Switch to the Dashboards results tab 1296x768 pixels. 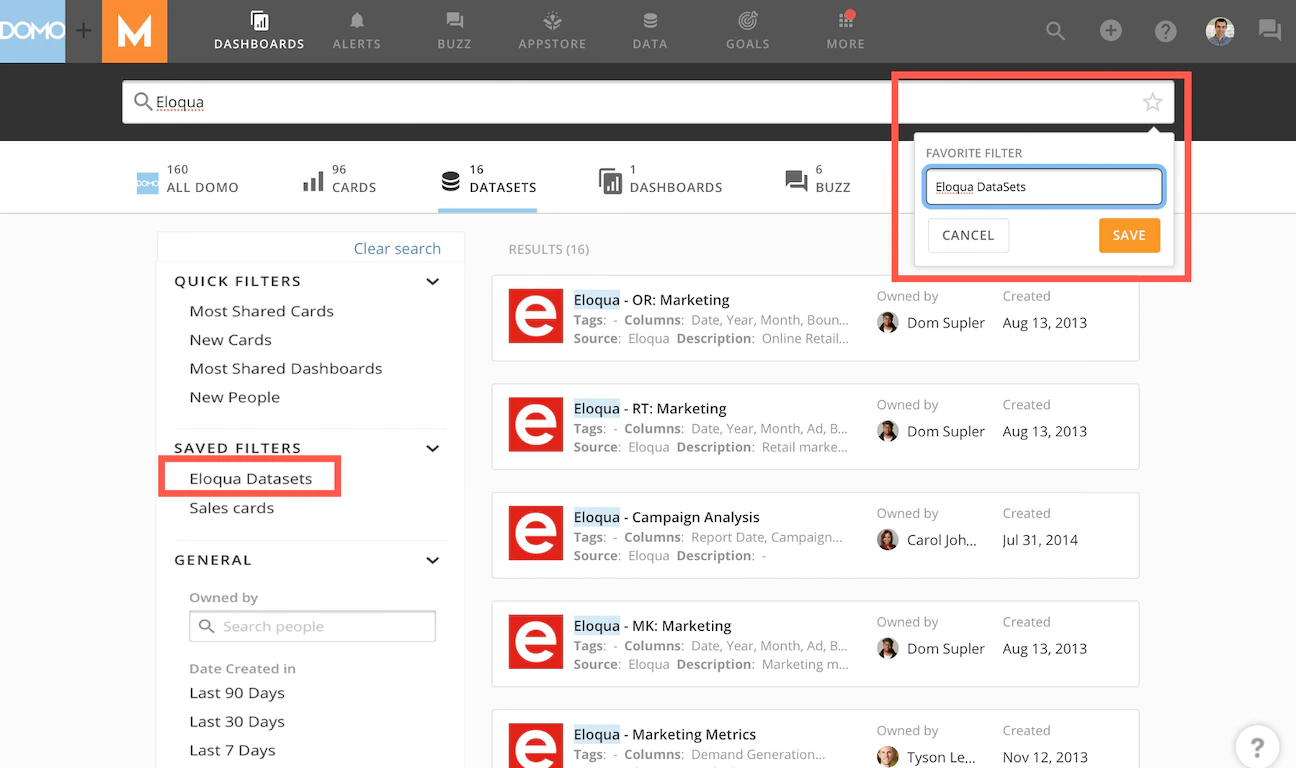coord(660,180)
